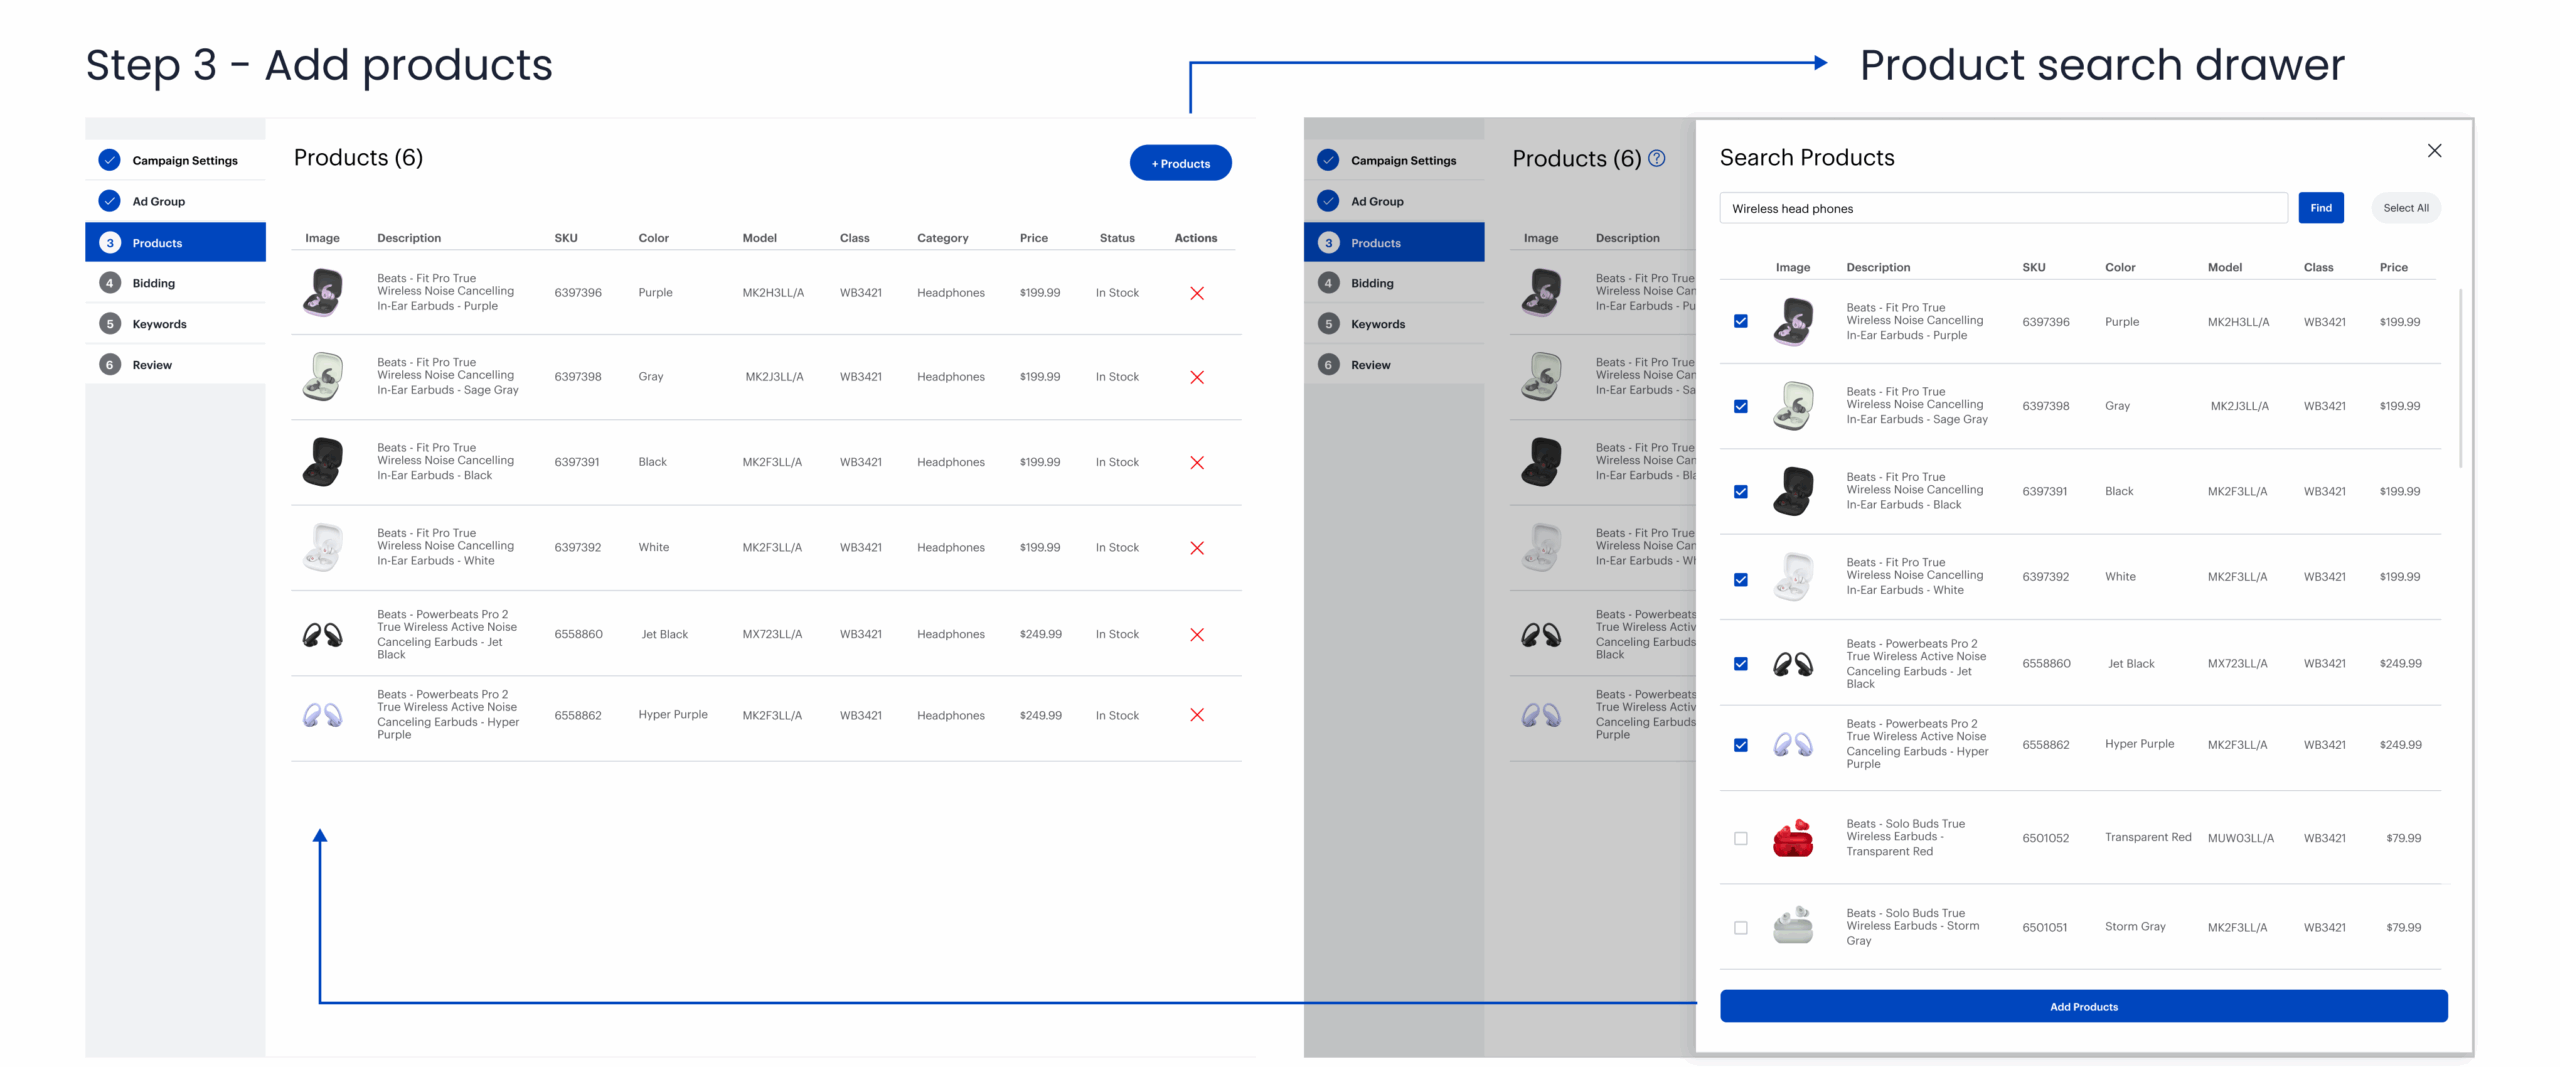Click Hyper Purple color cell in left table

[672, 714]
